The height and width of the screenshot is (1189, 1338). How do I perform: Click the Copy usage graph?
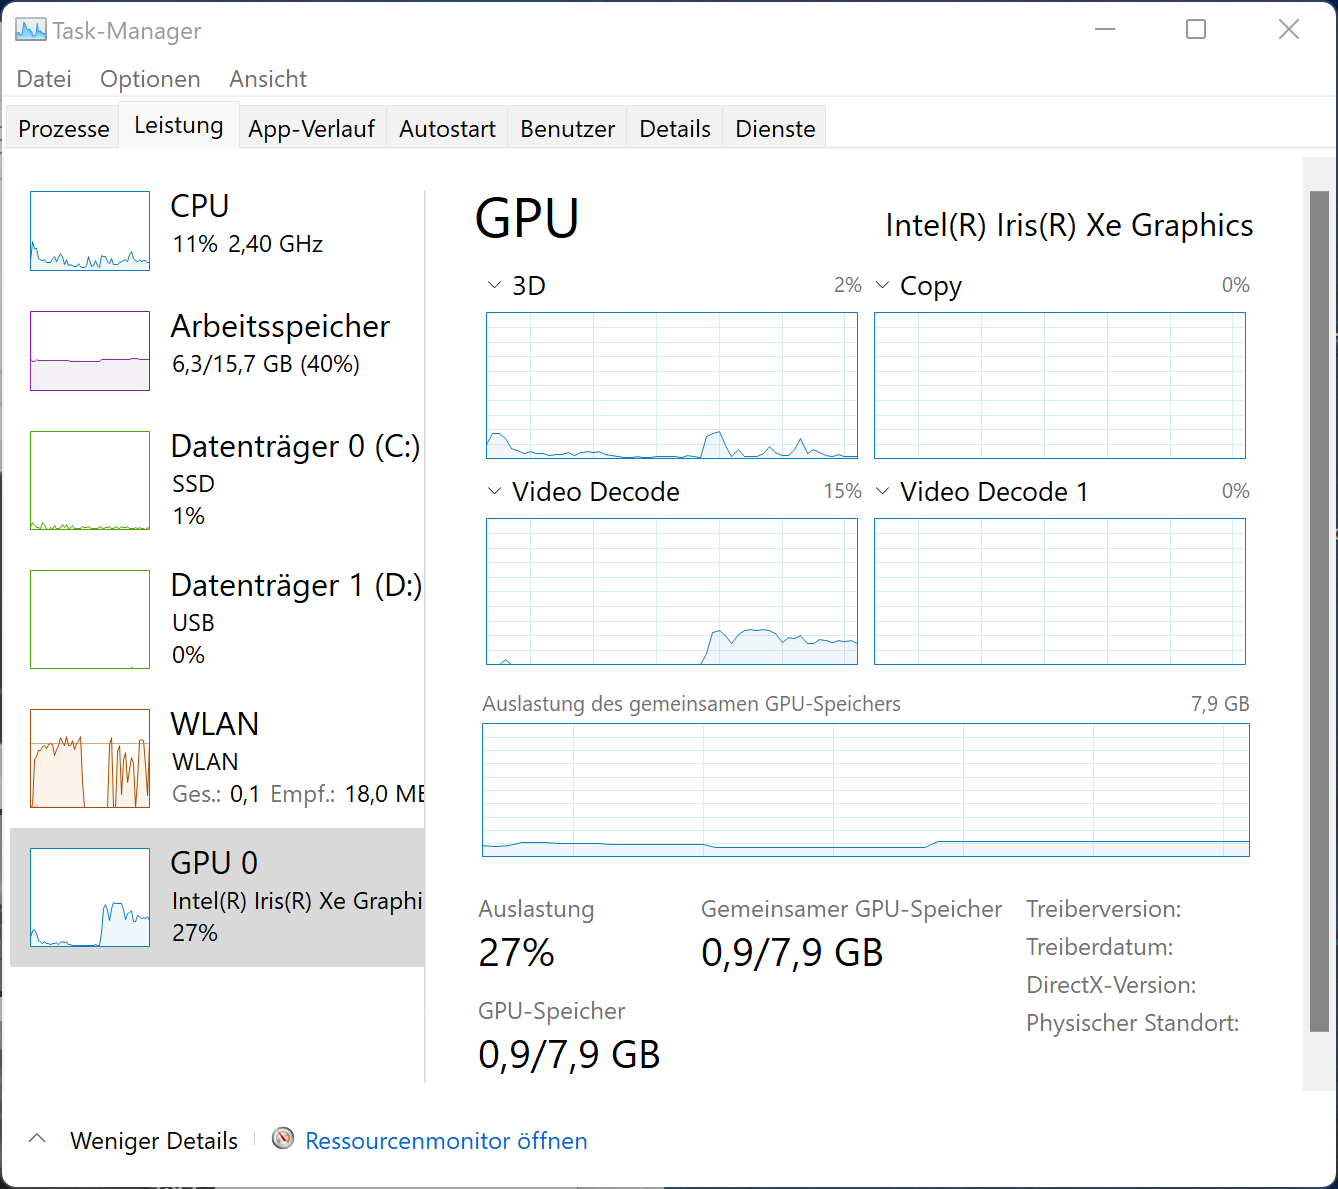(1060, 385)
